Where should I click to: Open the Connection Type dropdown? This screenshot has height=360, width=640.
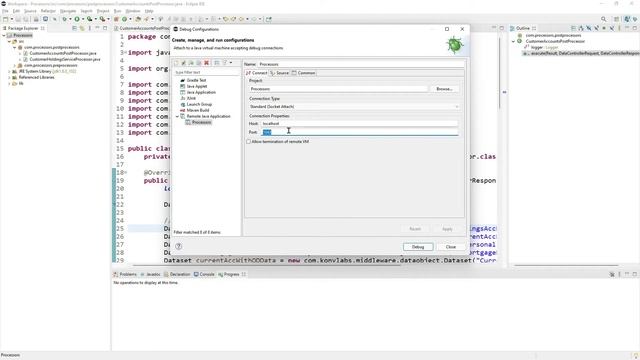(354, 107)
